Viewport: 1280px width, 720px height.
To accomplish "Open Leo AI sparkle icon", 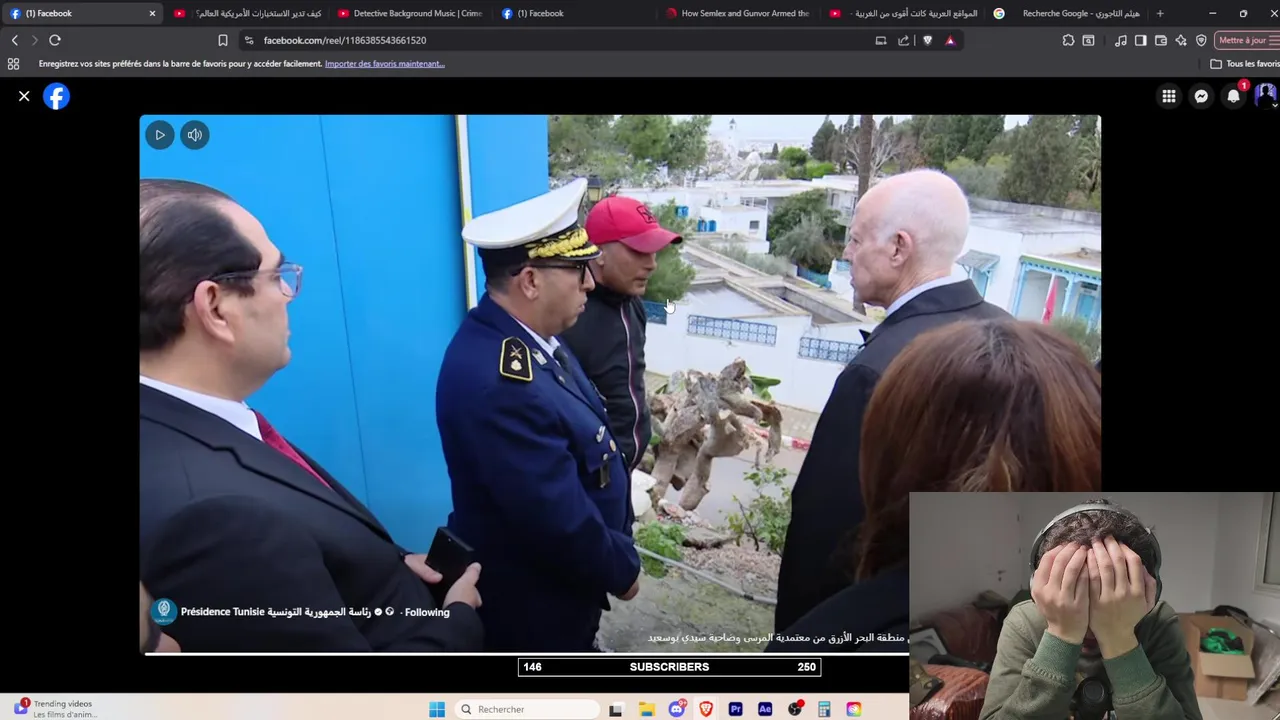I will pos(1181,40).
